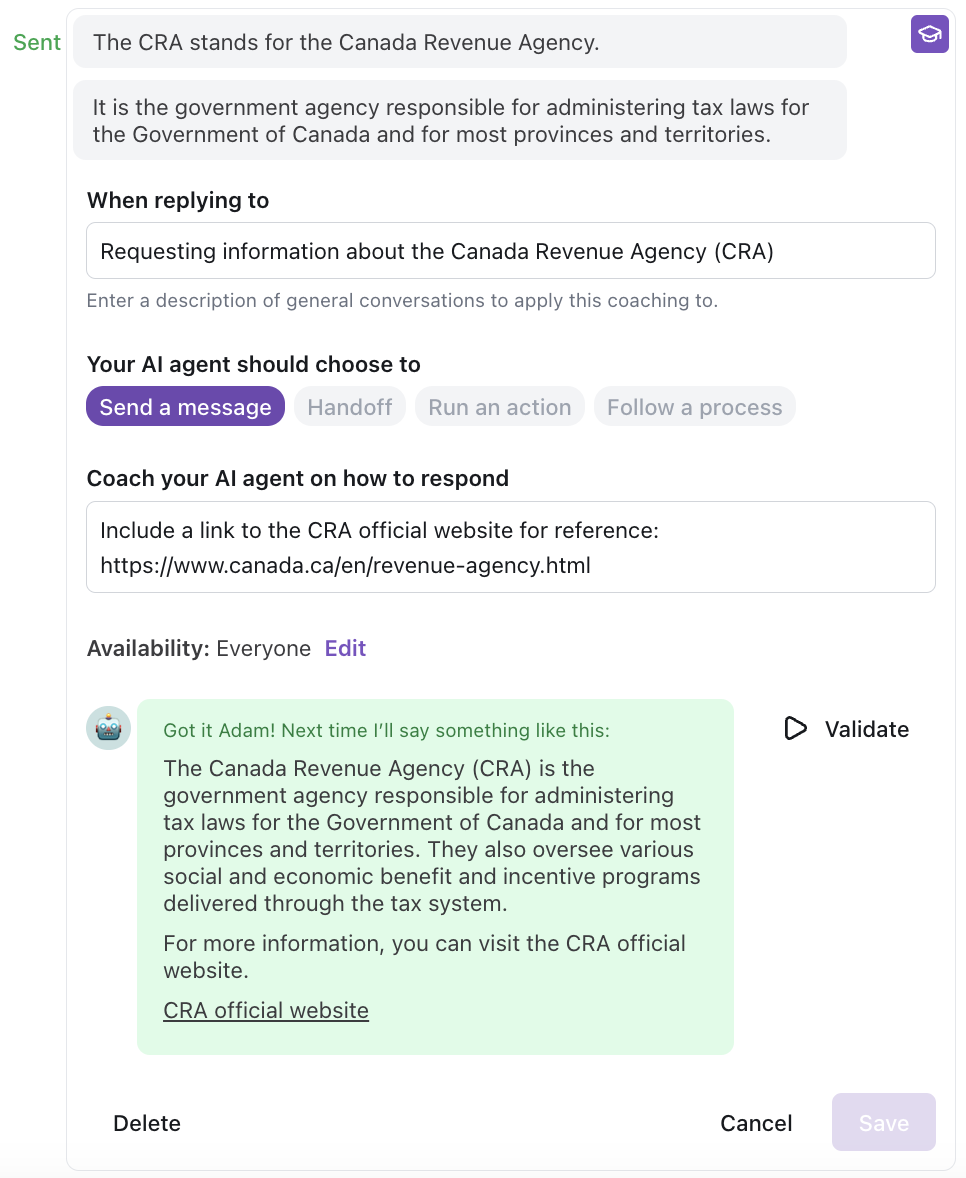Switch to the "Follow a process" option
Image resolution: width=966 pixels, height=1178 pixels.
click(694, 407)
